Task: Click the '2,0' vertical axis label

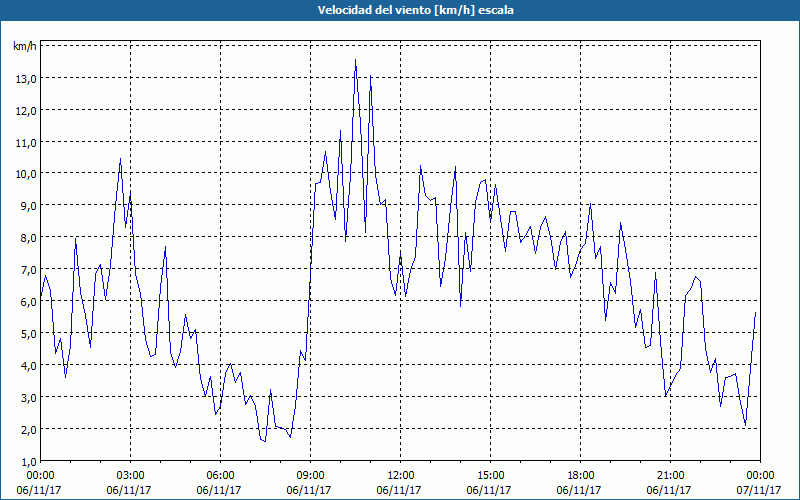Action: [29, 429]
